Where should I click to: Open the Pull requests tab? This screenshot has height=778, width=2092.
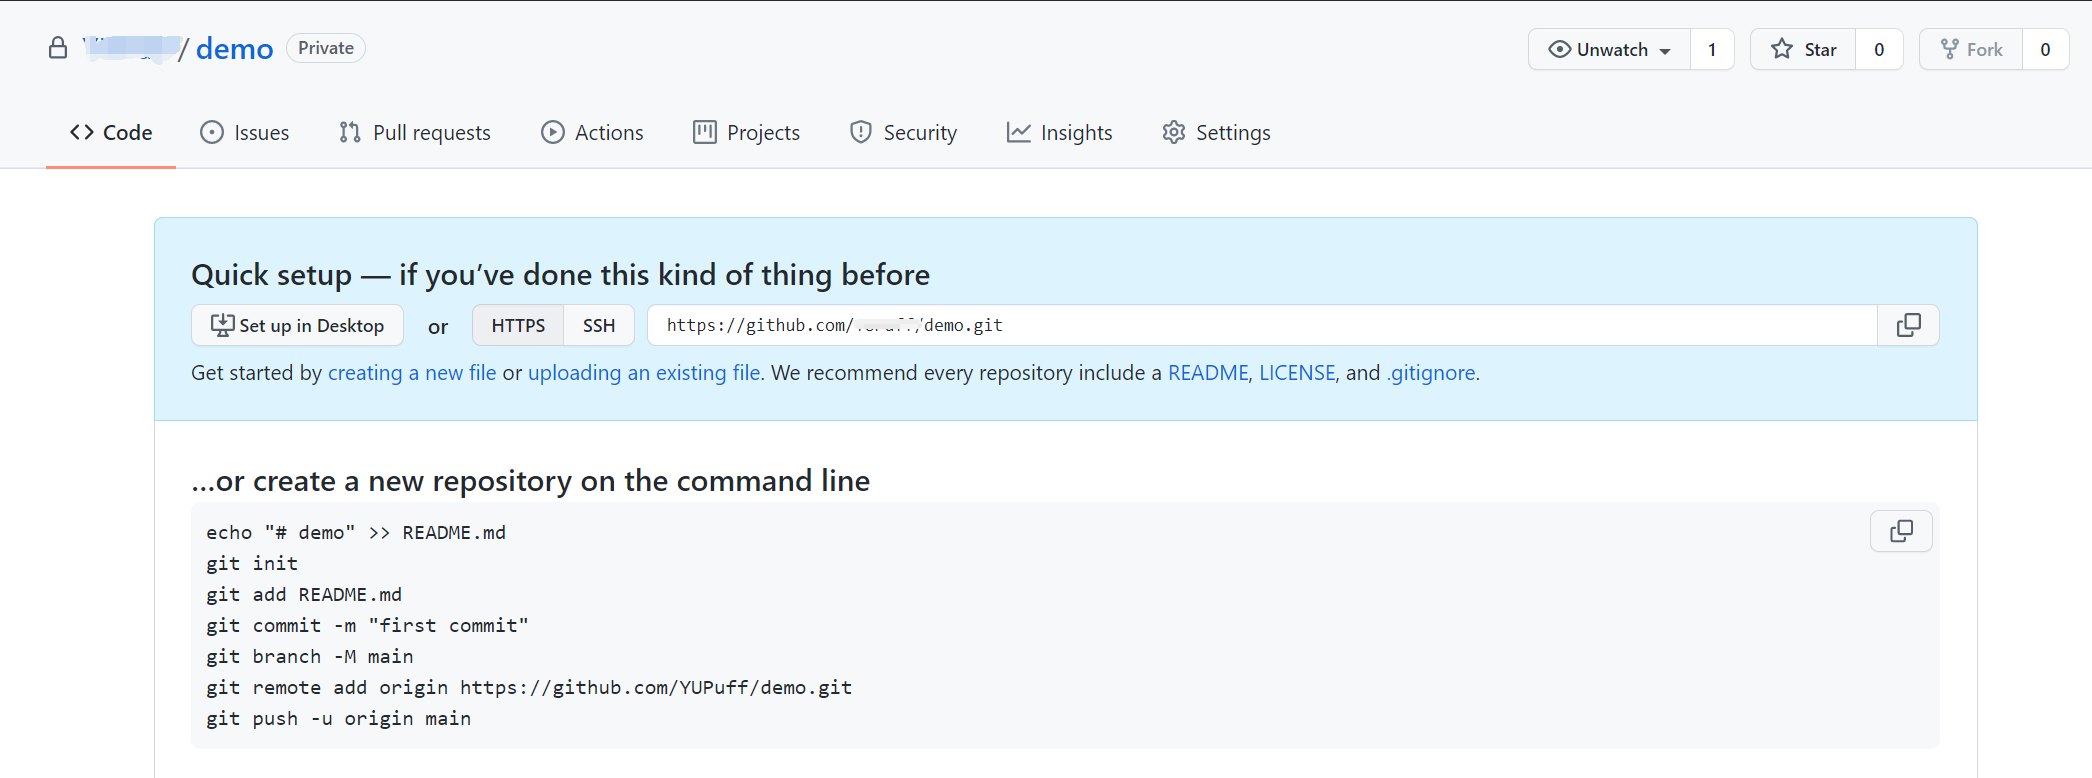pos(415,132)
